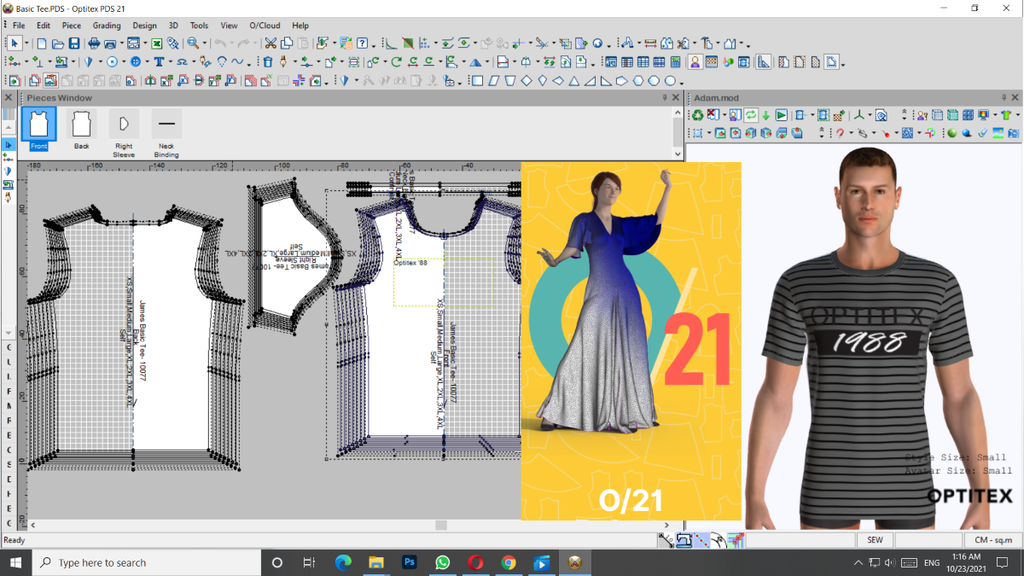
Task: Select the arrow Select tool
Action: tap(14, 44)
